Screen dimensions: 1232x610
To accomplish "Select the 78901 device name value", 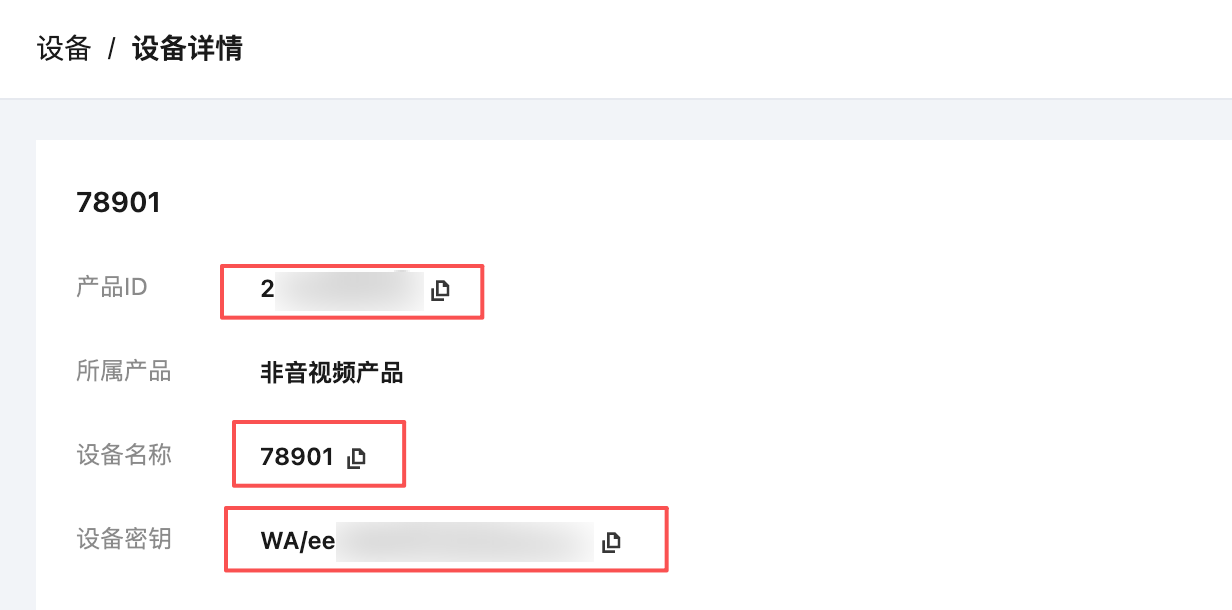I will tap(296, 458).
